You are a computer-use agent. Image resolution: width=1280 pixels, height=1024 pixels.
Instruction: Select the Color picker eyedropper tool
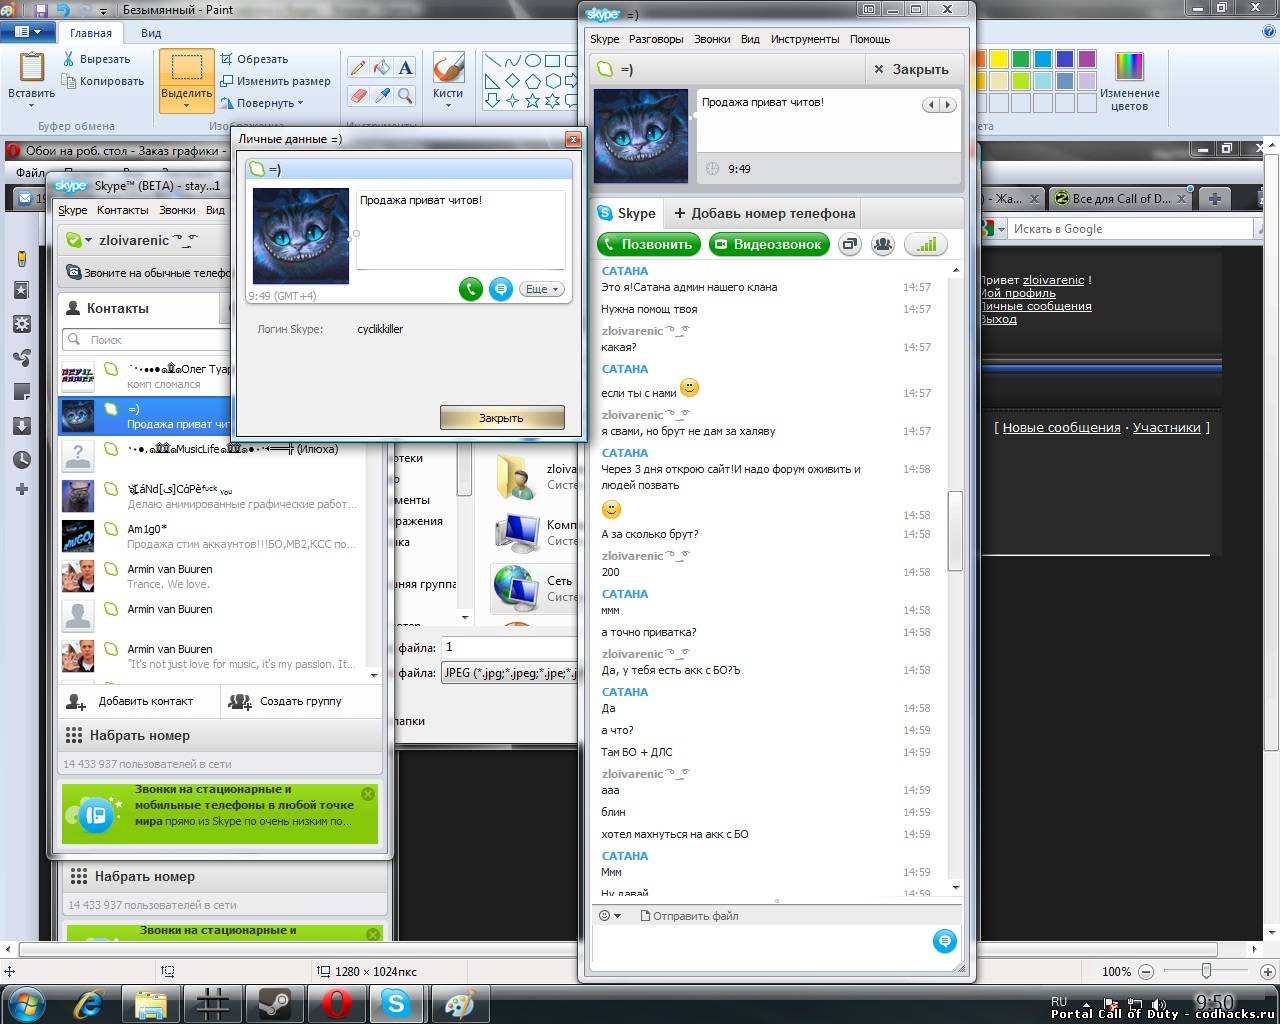(381, 96)
